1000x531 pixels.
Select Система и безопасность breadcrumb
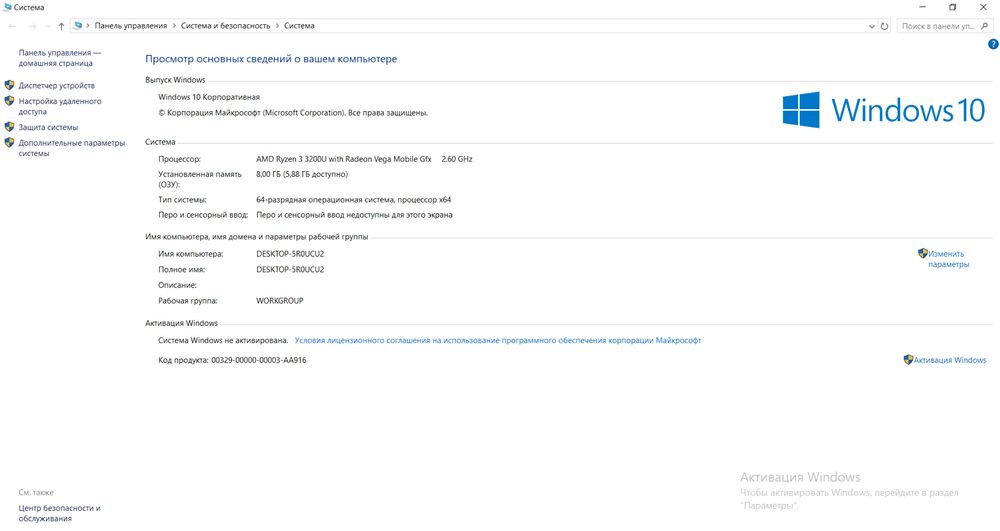[226, 26]
